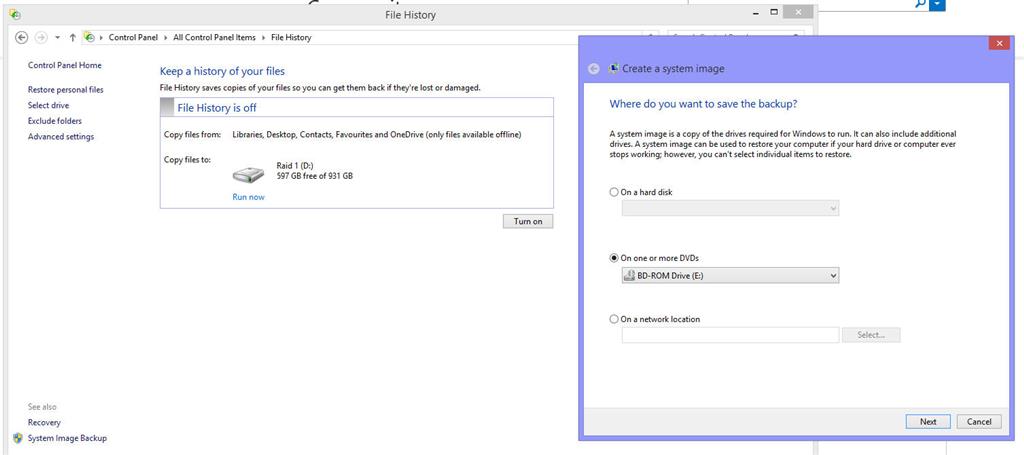Screen dimensions: 1024x455
Task: Click 'File History is off' status text
Action: [x=217, y=108]
